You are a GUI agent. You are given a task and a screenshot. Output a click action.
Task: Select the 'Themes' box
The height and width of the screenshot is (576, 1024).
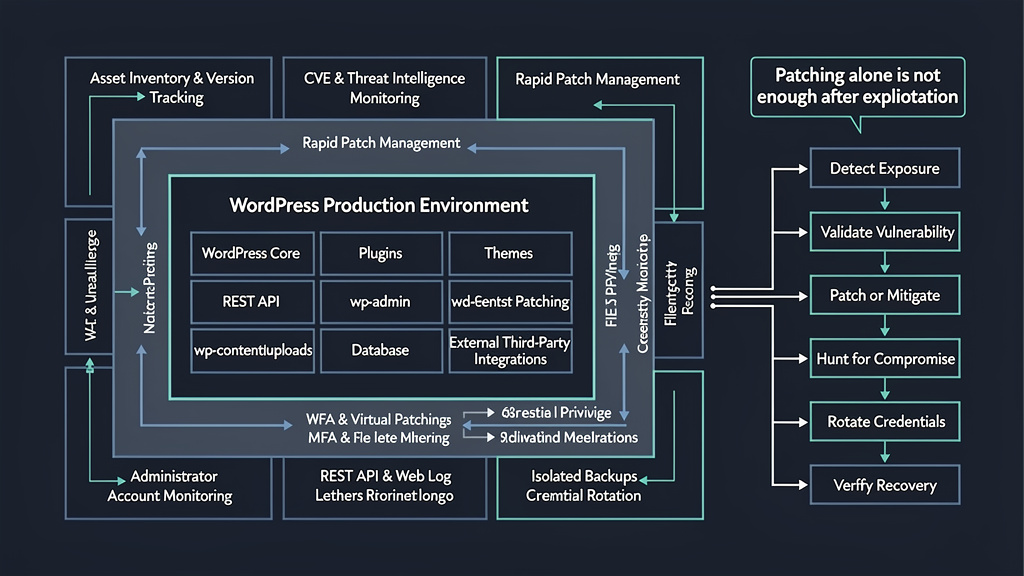[x=510, y=253]
